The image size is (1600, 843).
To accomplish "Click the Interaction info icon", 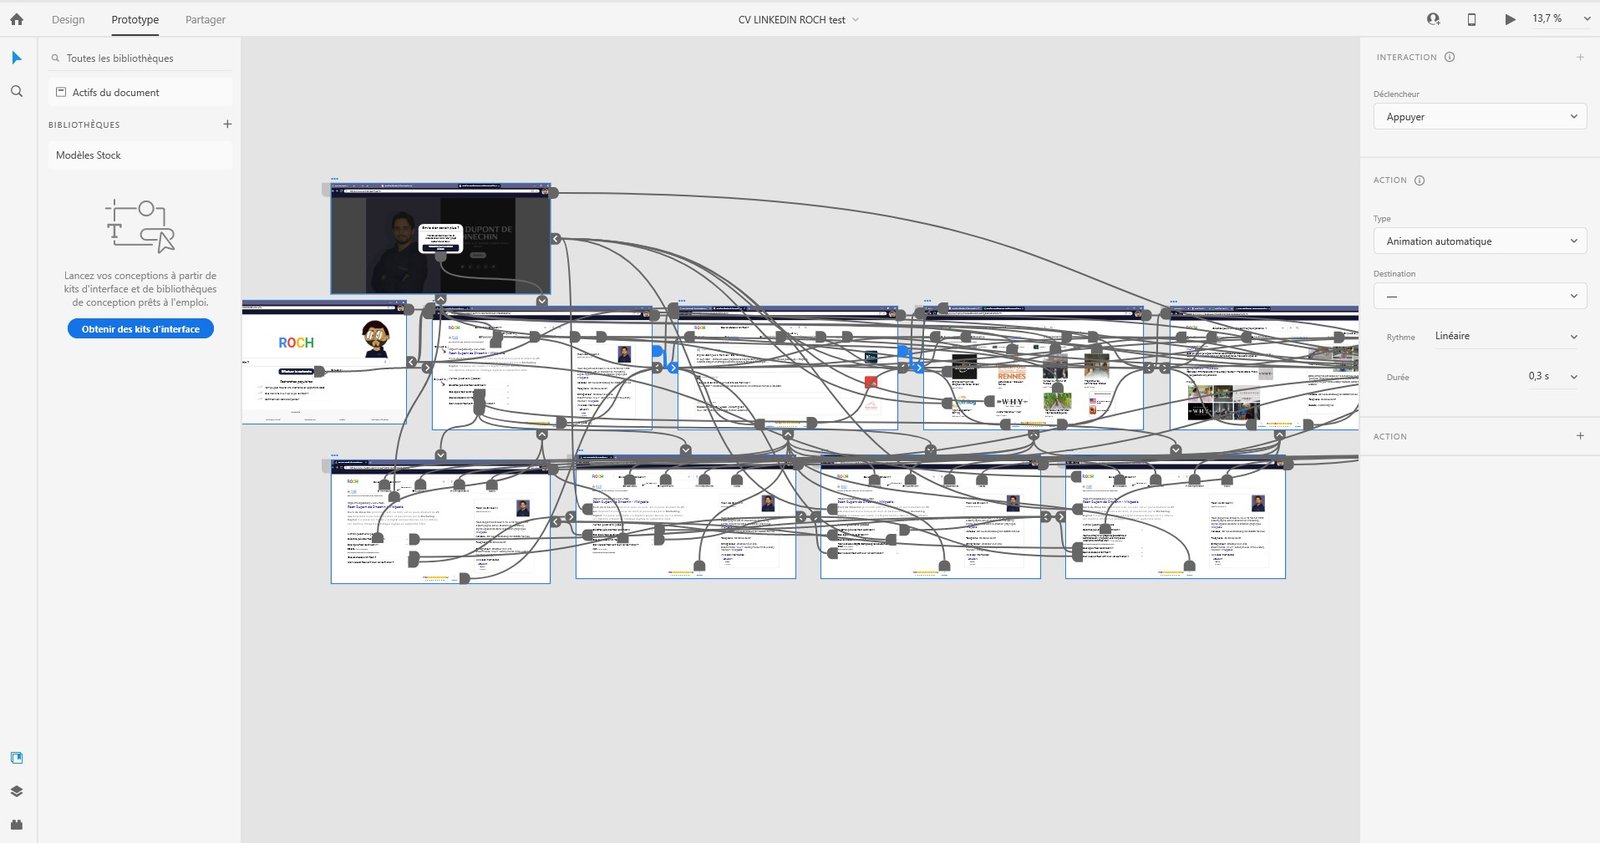I will point(1450,57).
